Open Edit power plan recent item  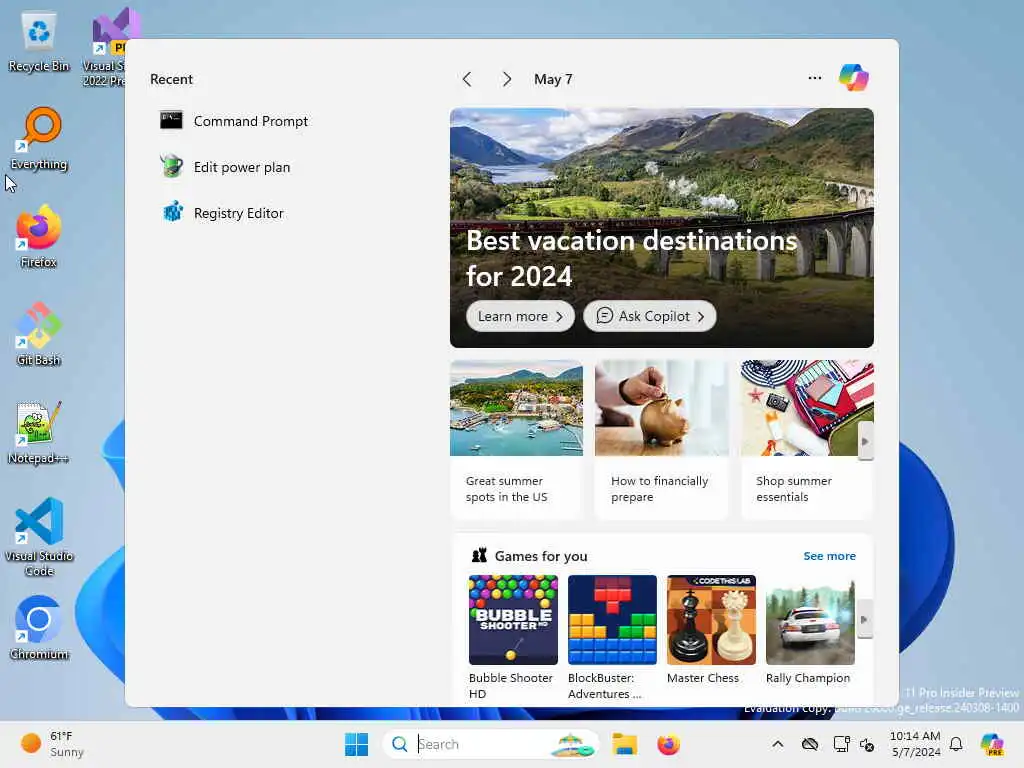pyautogui.click(x=226, y=167)
